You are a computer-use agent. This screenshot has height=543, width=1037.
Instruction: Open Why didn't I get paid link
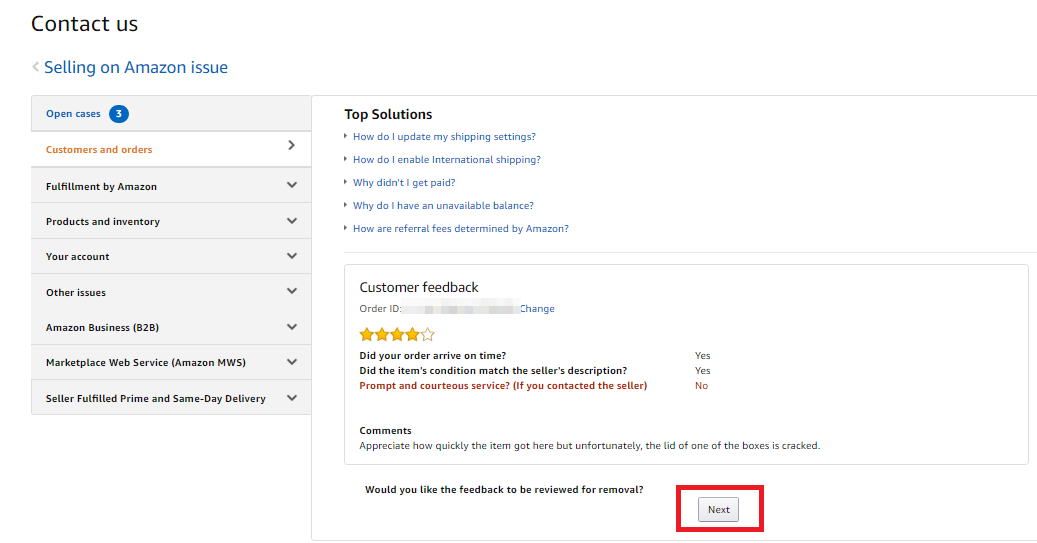[x=403, y=183]
